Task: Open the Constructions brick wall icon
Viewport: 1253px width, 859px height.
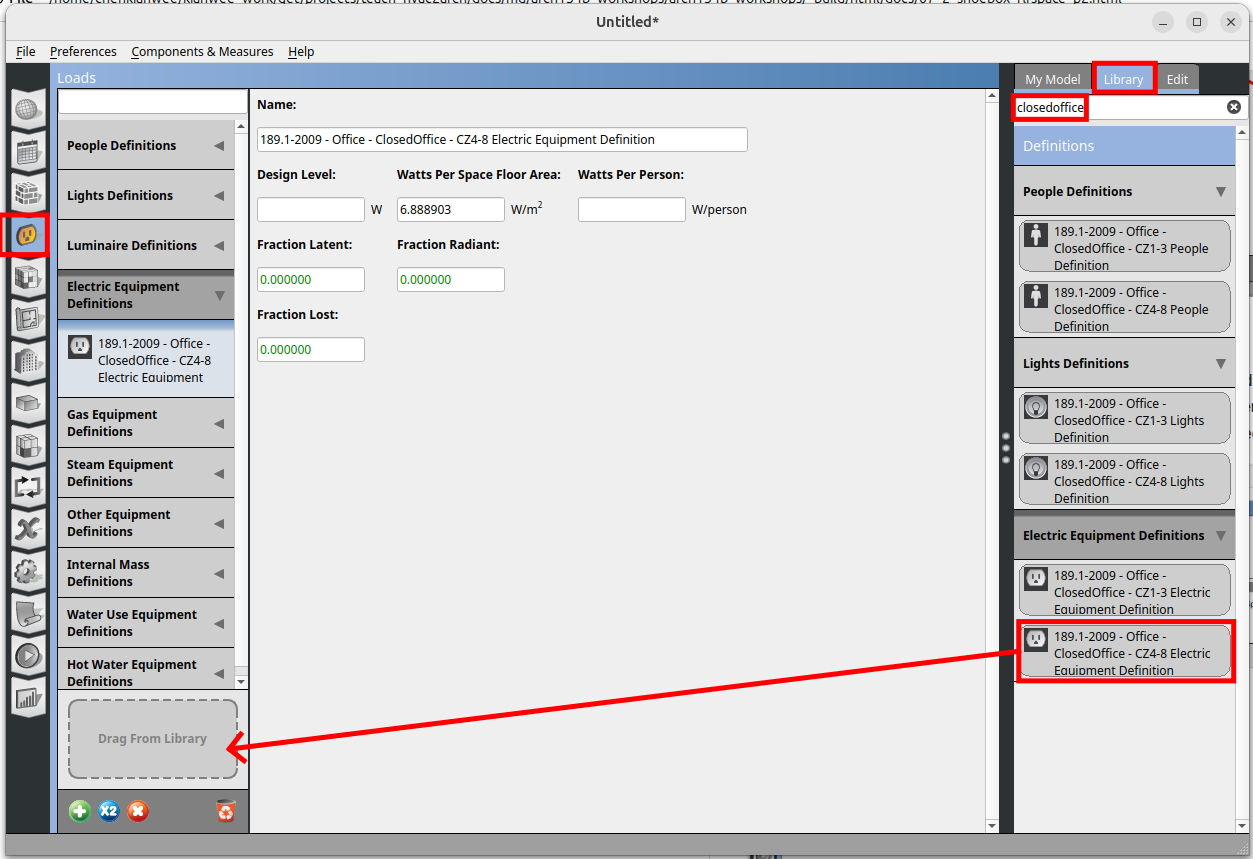Action: click(28, 193)
